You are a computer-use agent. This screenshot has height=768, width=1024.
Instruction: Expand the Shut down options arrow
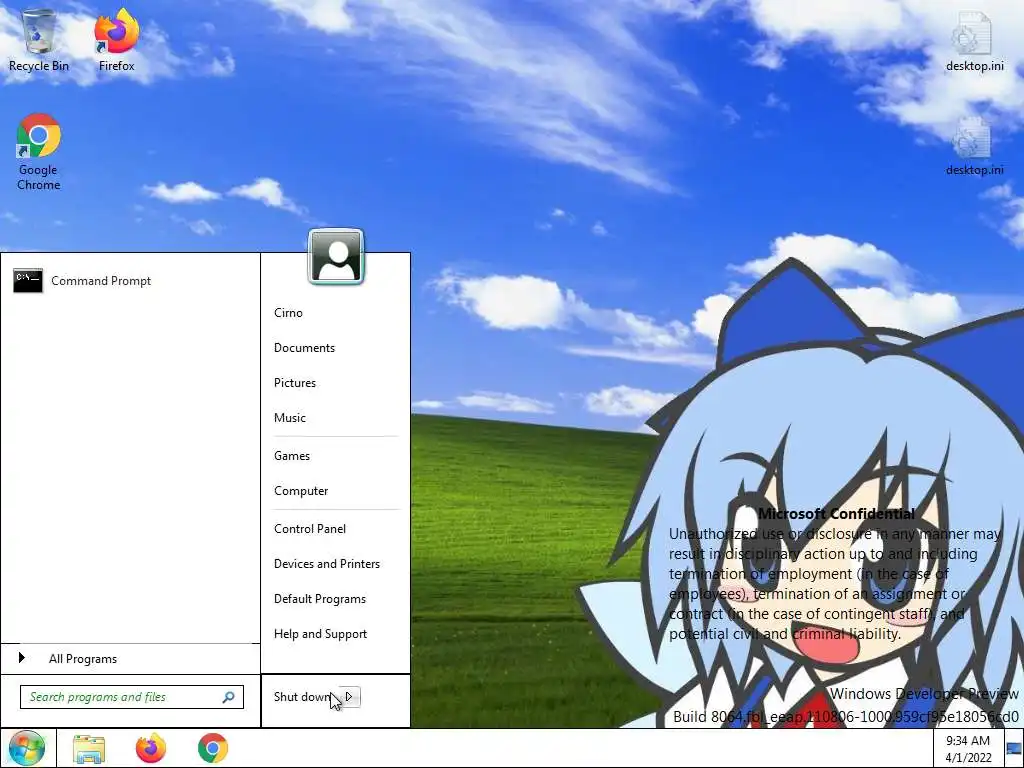pyautogui.click(x=349, y=697)
